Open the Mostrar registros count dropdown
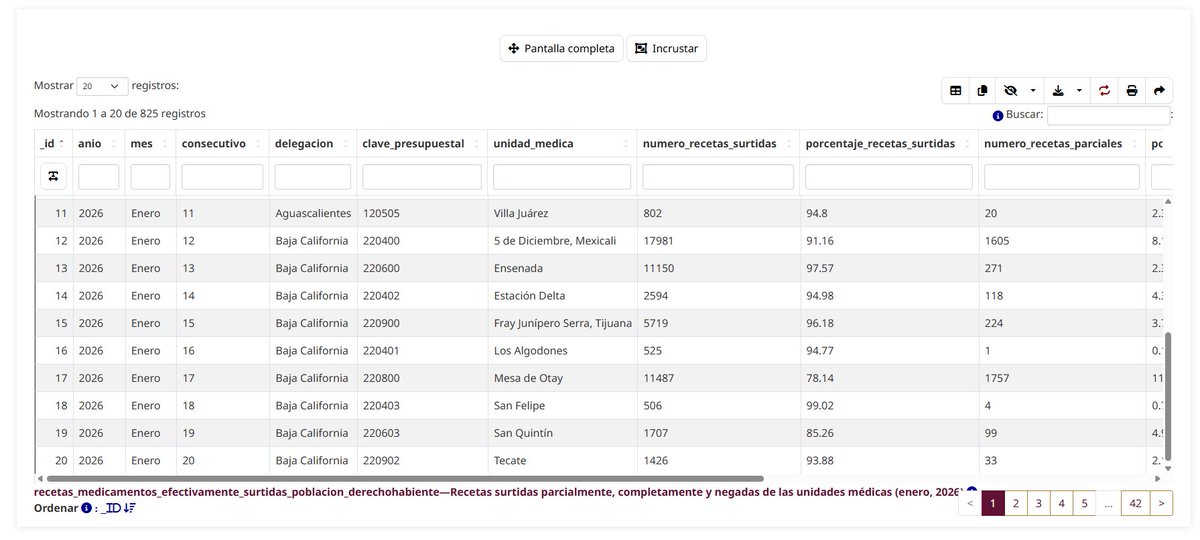Screen dimensions: 1200x540 click(104, 87)
